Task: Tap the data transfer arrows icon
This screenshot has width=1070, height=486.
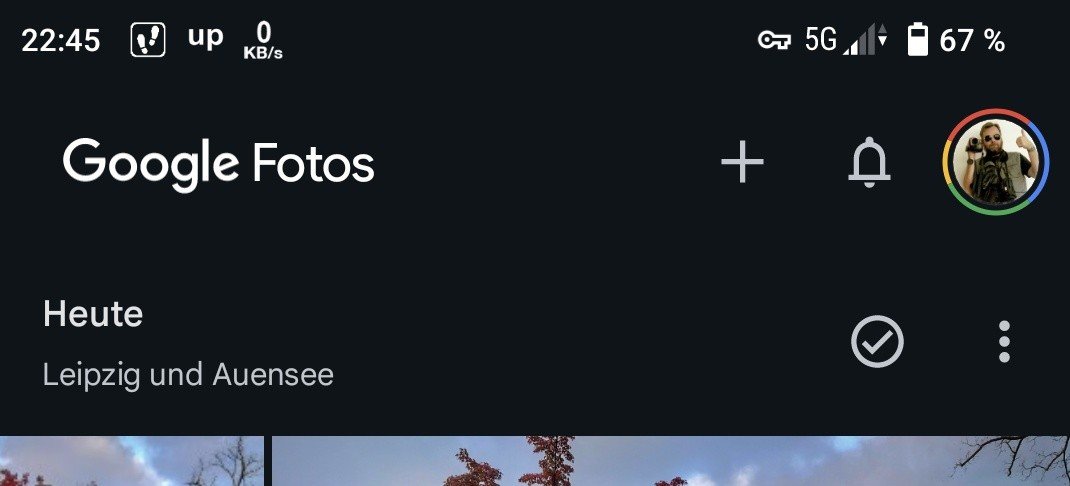Action: 882,35
